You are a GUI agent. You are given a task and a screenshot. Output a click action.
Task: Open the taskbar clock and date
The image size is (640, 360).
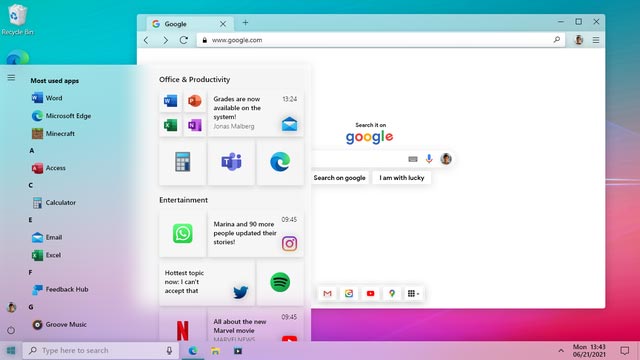coord(589,351)
